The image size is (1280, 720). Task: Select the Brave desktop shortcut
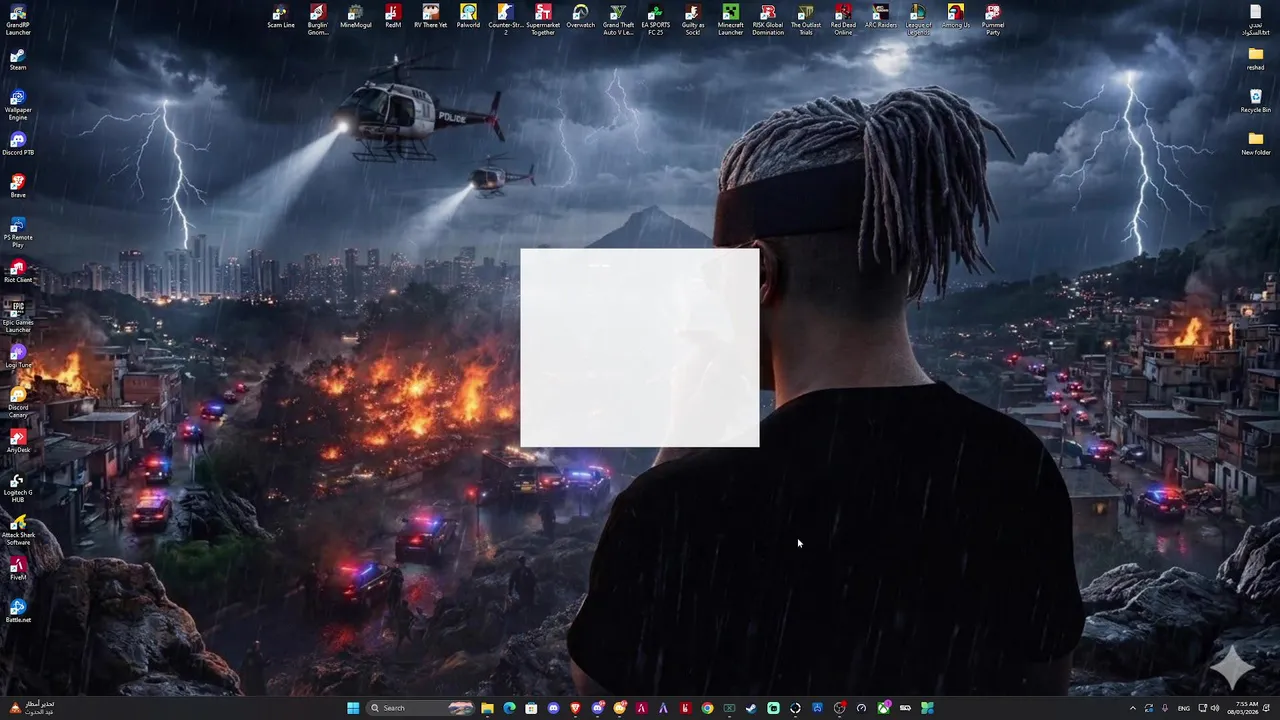click(x=18, y=186)
